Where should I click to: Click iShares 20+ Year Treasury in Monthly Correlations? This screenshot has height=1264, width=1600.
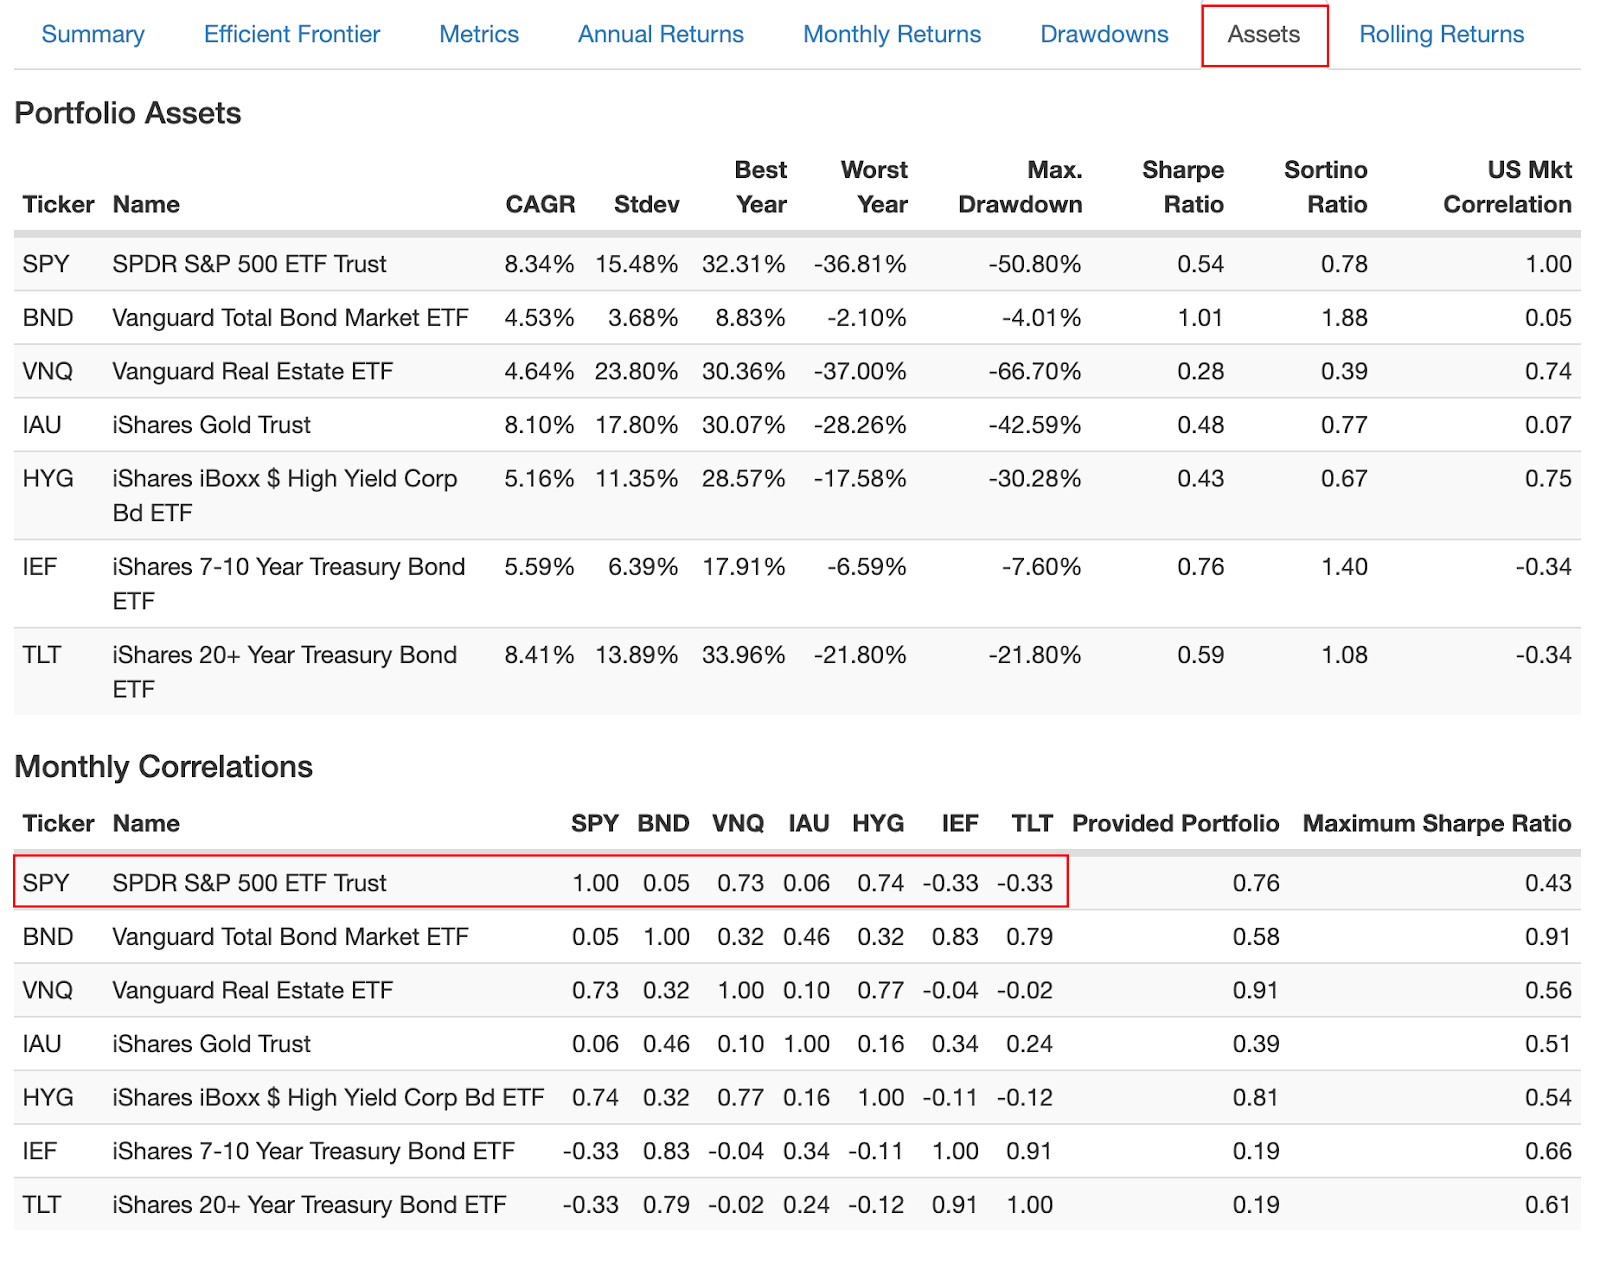pos(309,1205)
